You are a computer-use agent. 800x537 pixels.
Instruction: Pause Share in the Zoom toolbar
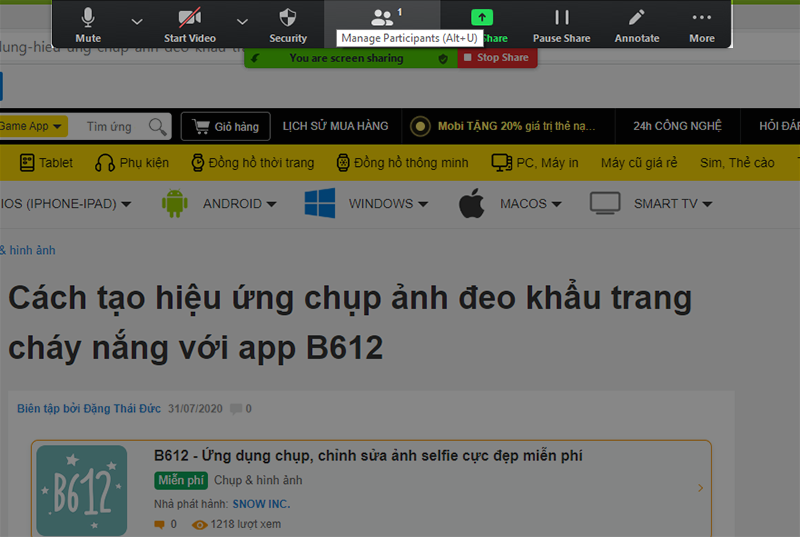point(561,24)
